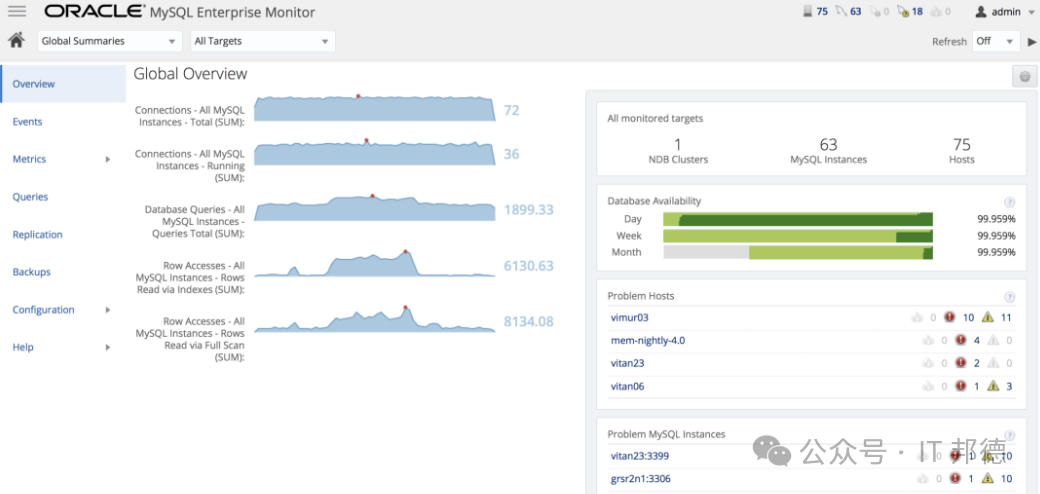Click critical alert icon for vitan23 host
The height and width of the screenshot is (494, 1040).
coord(960,363)
